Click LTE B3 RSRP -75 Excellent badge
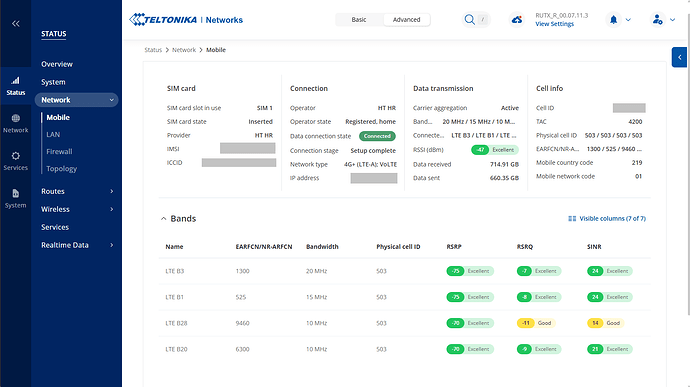 click(470, 271)
